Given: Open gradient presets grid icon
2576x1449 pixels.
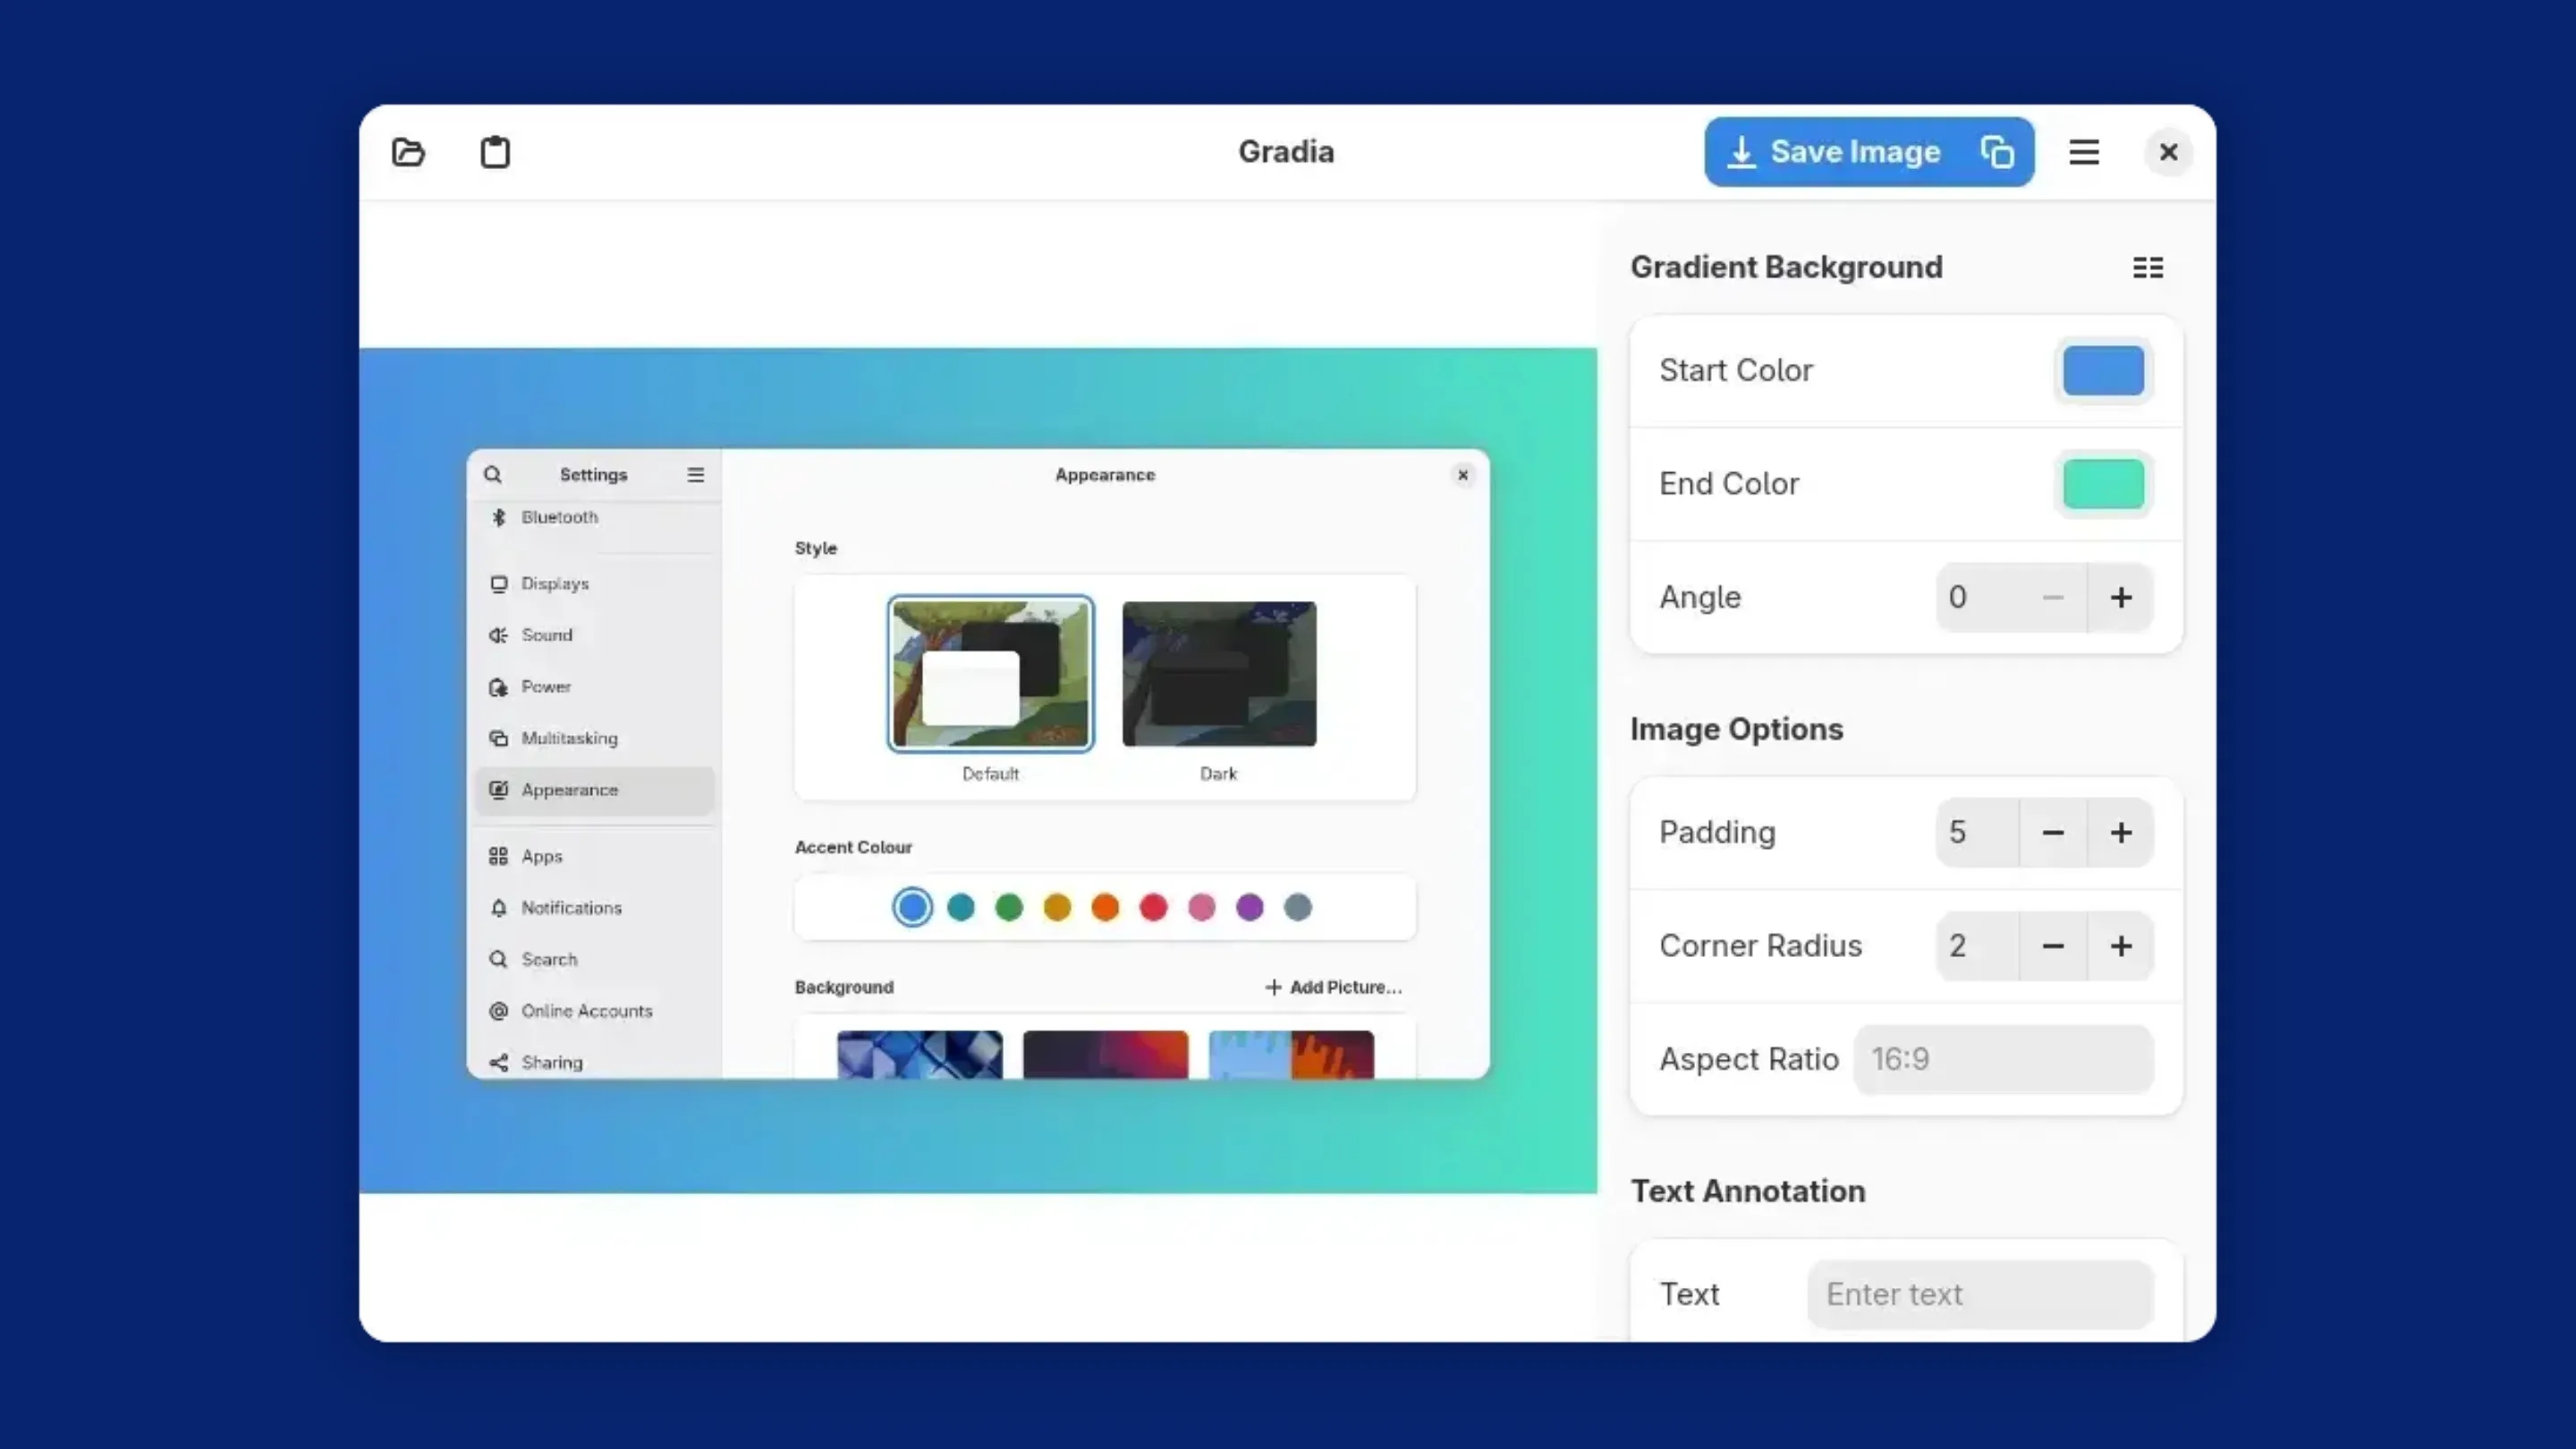Looking at the screenshot, I should coord(2148,268).
